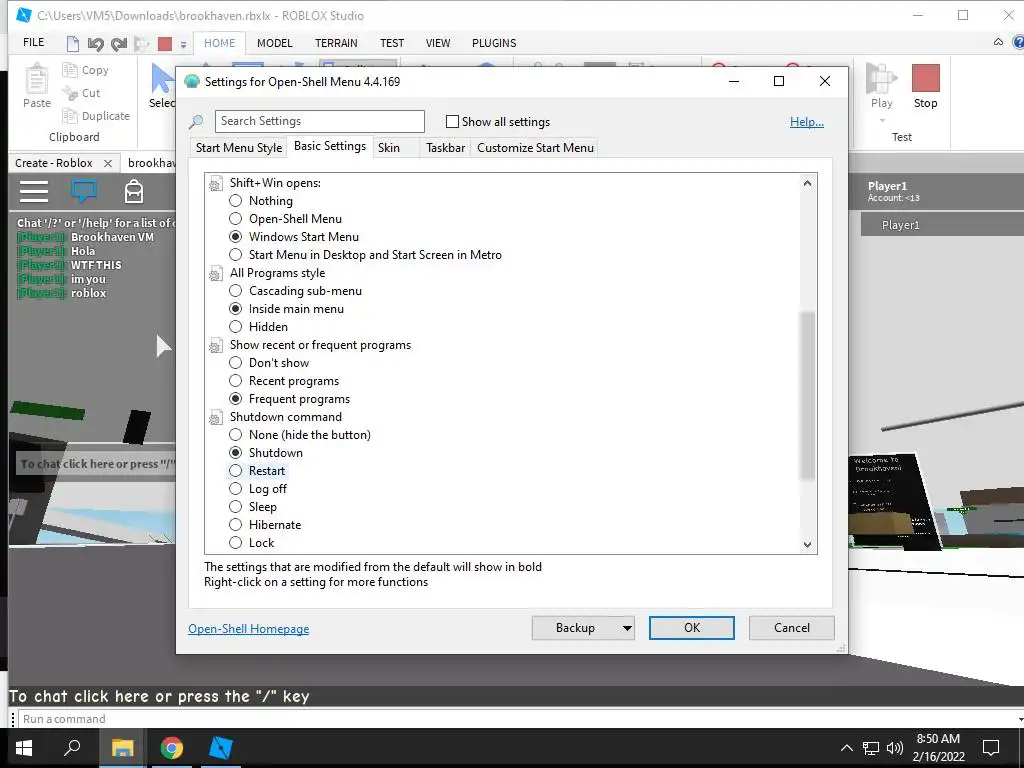Open the notification center icon
The image size is (1024, 768).
coord(991,748)
